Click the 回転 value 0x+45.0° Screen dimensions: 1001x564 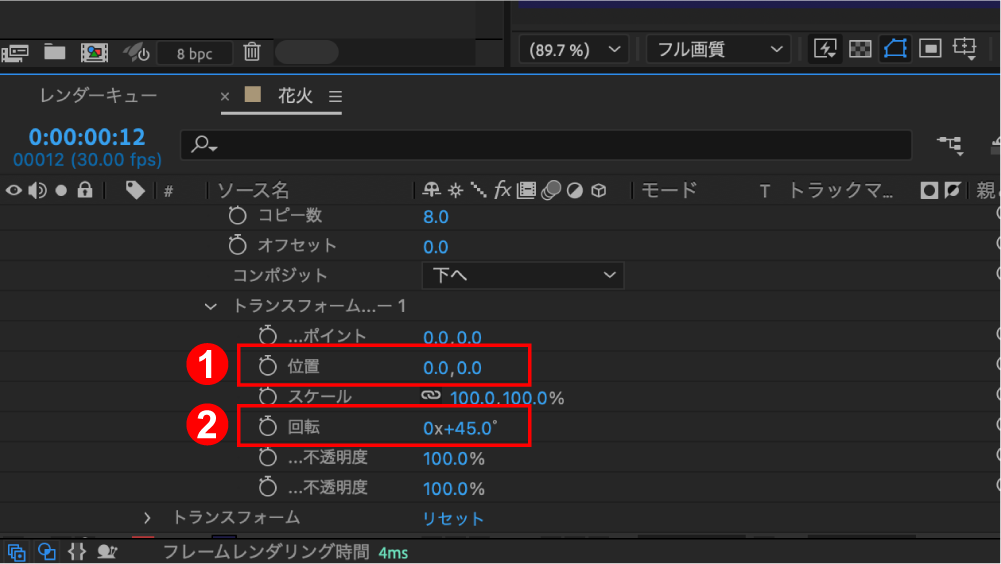click(x=460, y=428)
